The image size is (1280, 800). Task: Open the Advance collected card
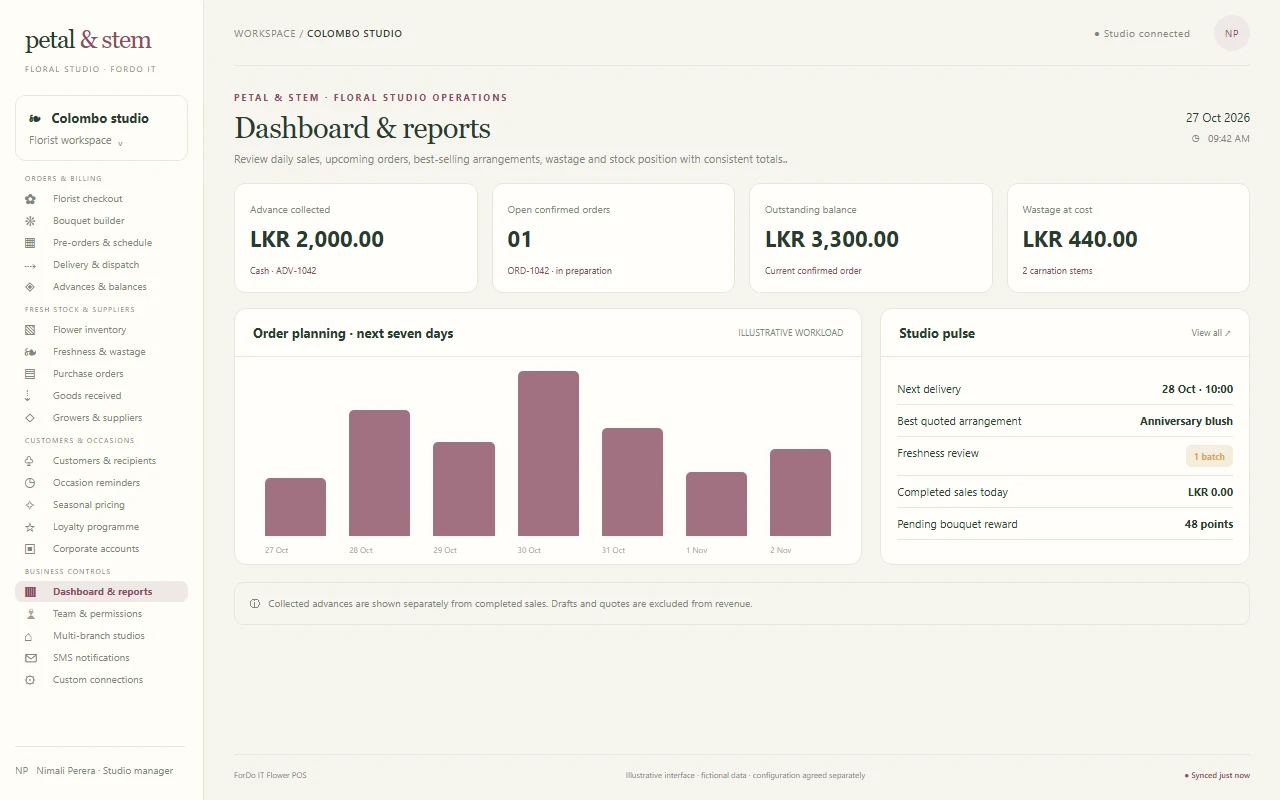tap(356, 238)
